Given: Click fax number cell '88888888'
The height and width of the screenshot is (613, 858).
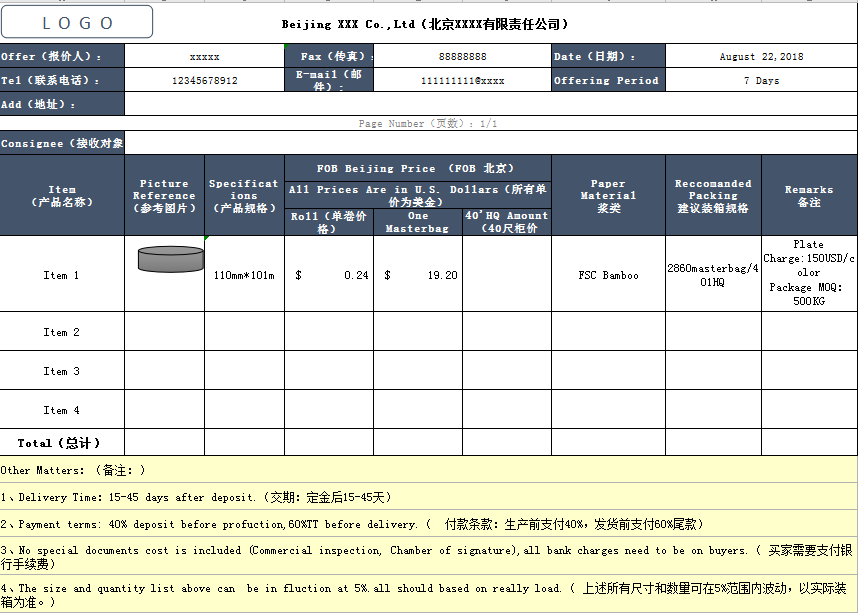Looking at the screenshot, I should 462,56.
